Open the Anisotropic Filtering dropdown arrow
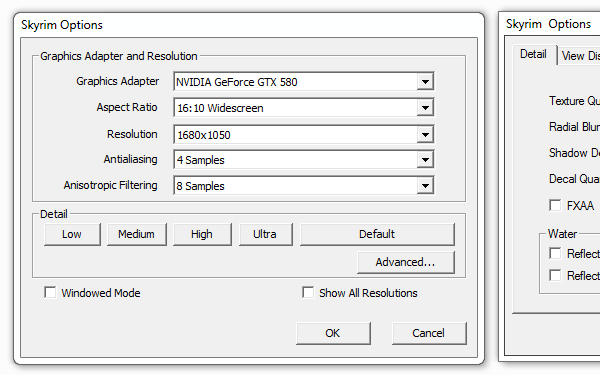This screenshot has width=600, height=375. pyautogui.click(x=425, y=186)
